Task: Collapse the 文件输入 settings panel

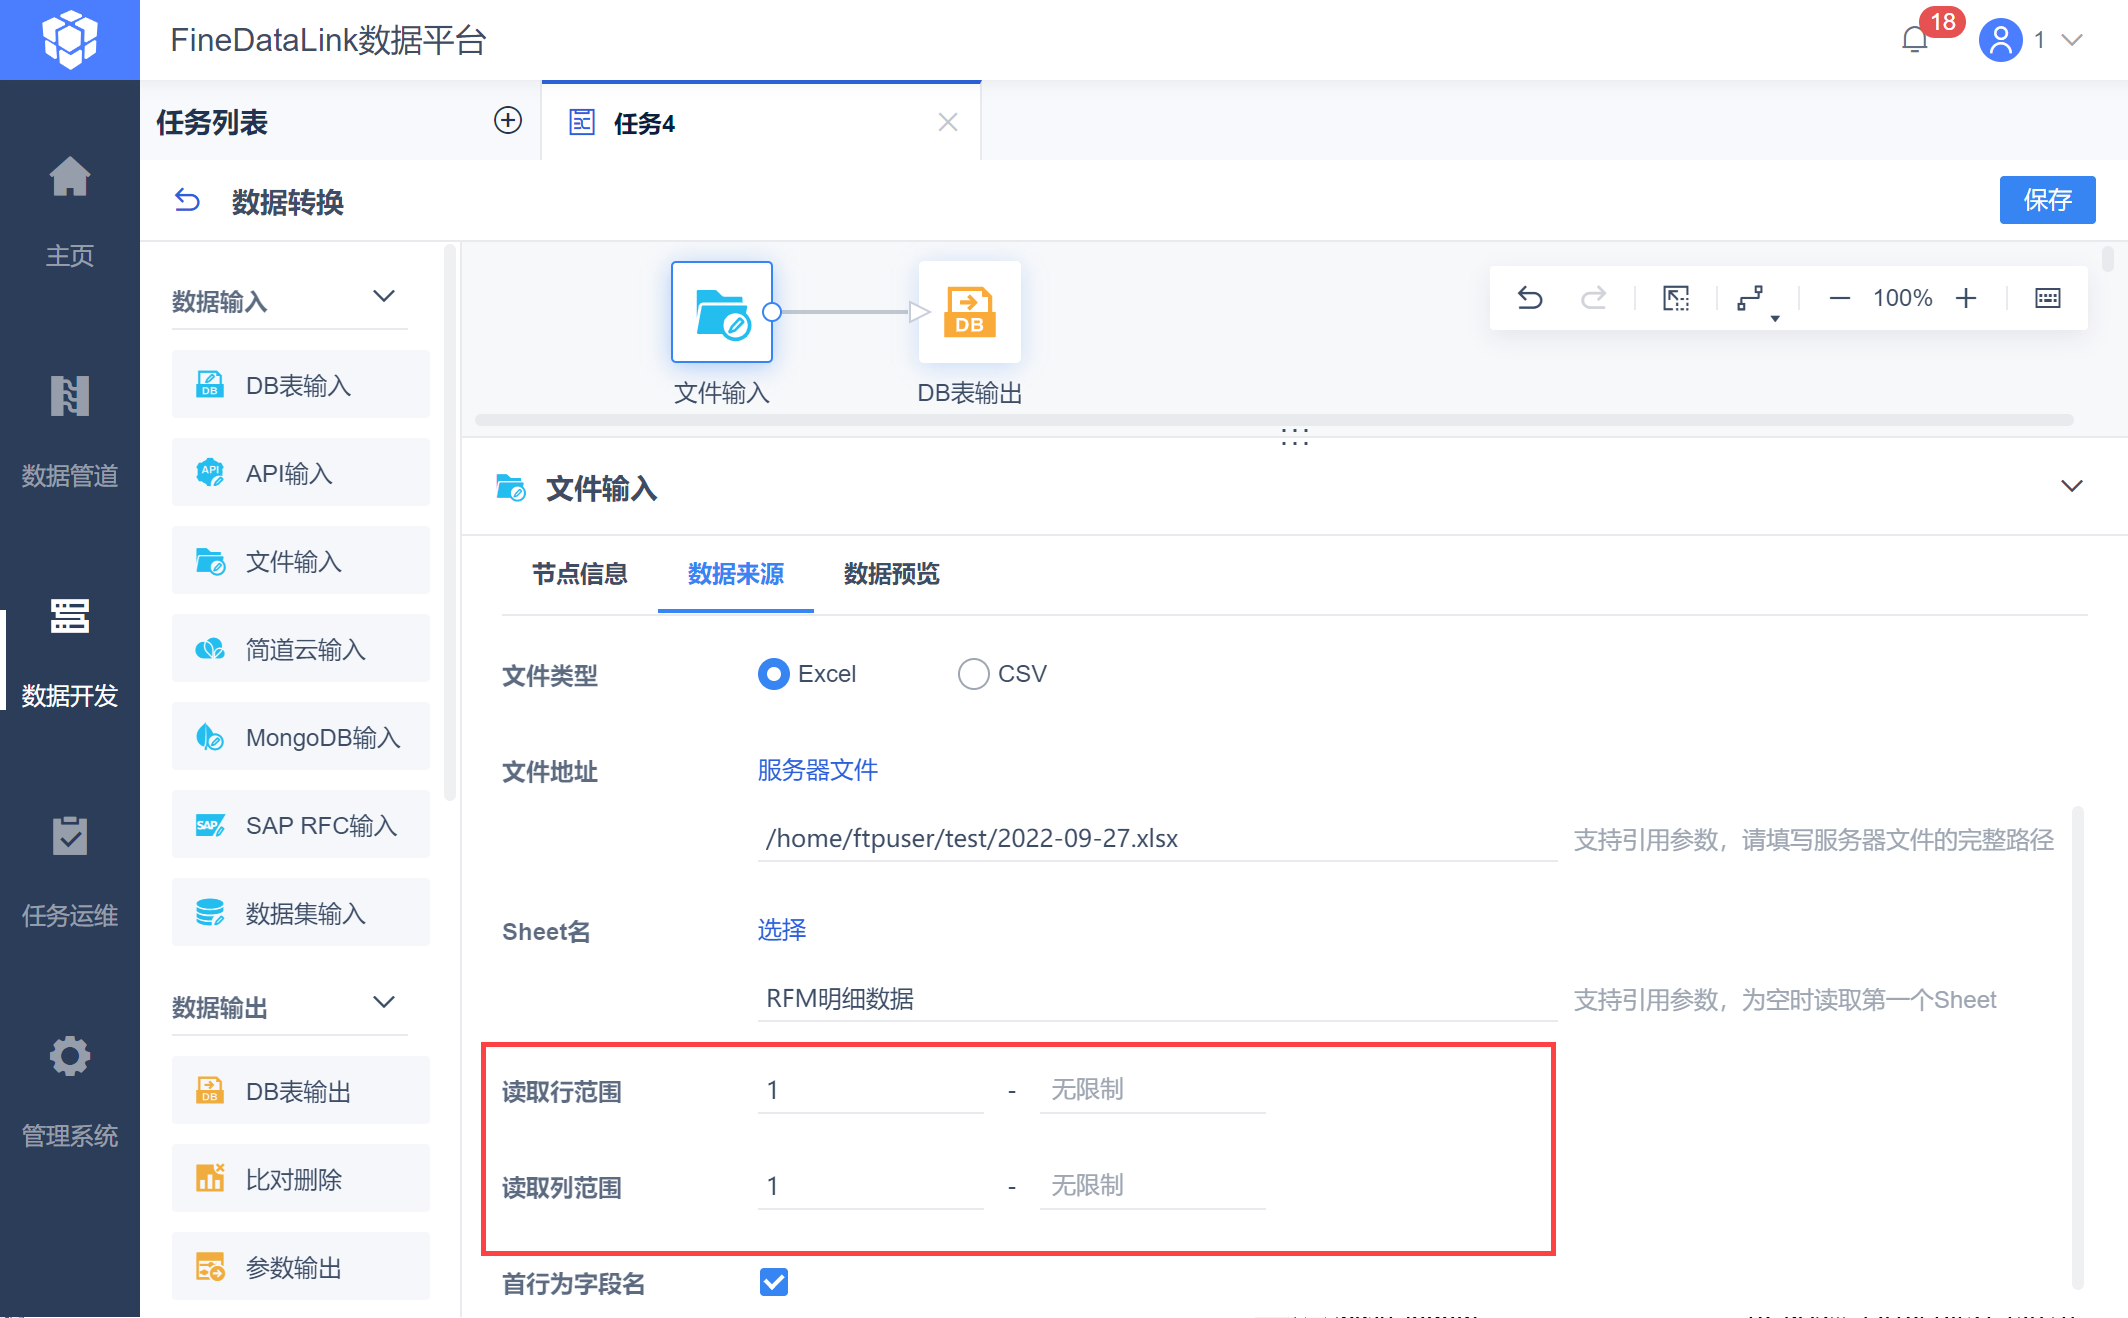Action: [x=2072, y=486]
